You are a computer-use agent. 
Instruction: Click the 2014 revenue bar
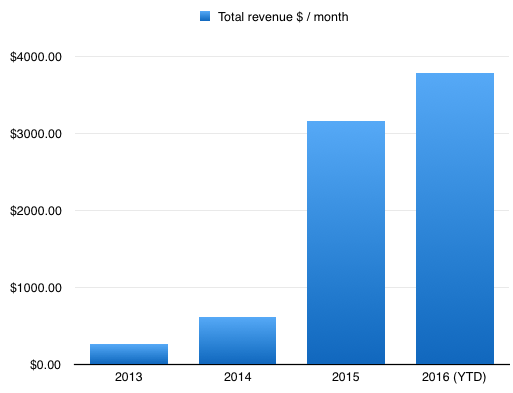click(237, 341)
